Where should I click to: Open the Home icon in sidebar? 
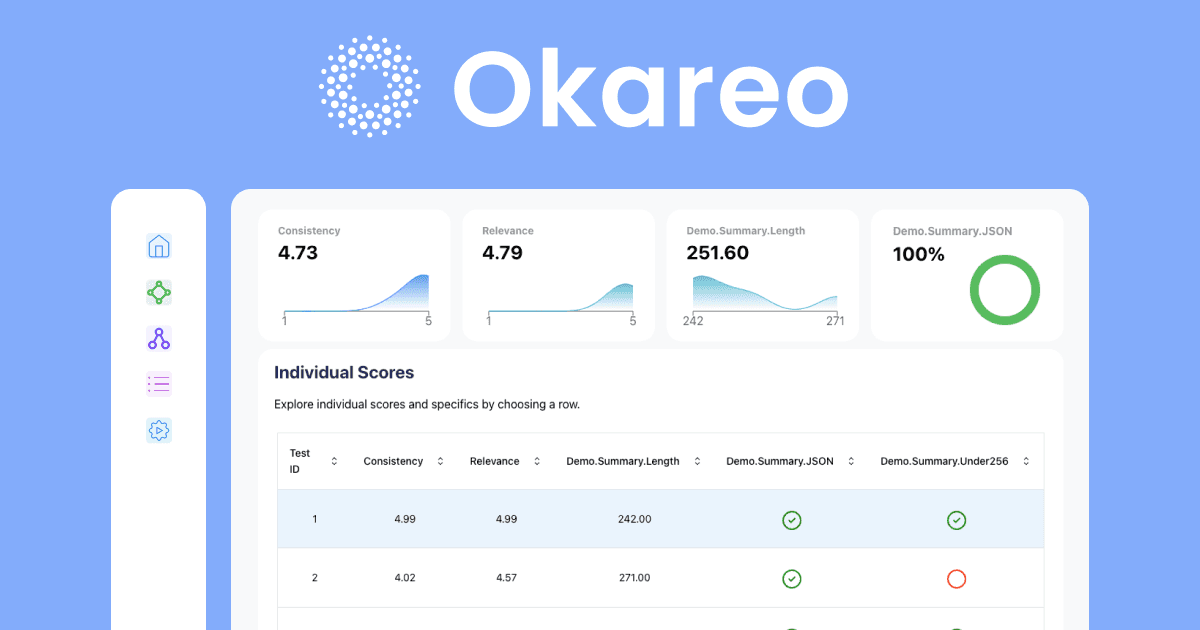click(x=159, y=246)
